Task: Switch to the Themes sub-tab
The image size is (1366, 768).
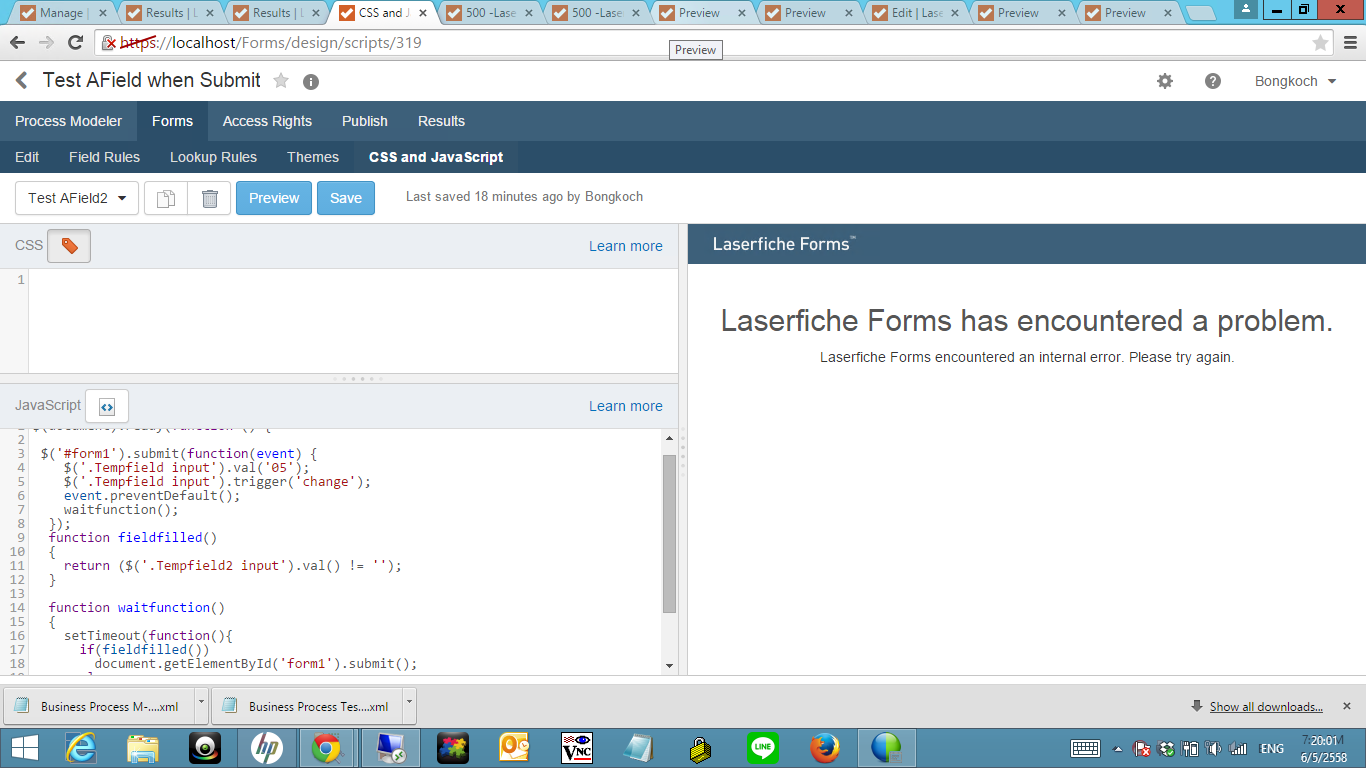Action: point(313,157)
